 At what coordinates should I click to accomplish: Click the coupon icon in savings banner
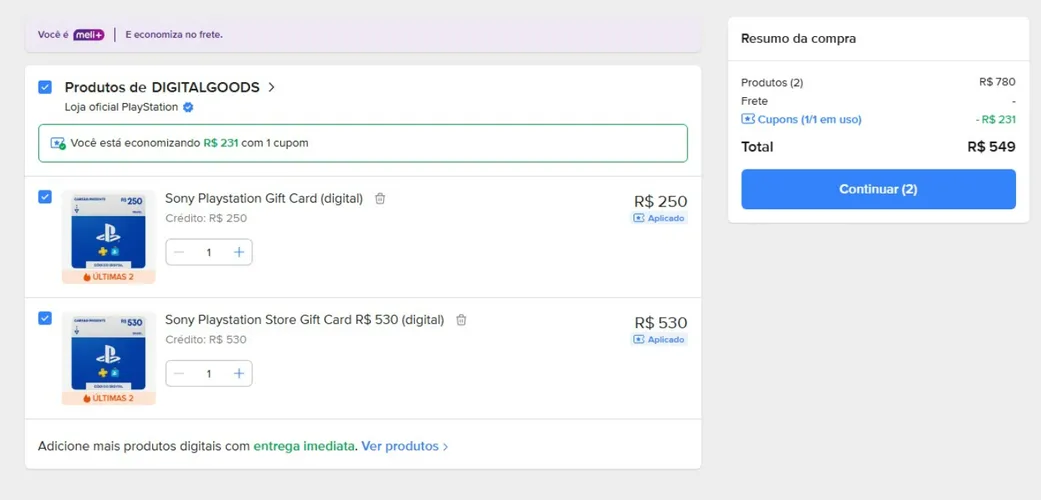tap(58, 143)
